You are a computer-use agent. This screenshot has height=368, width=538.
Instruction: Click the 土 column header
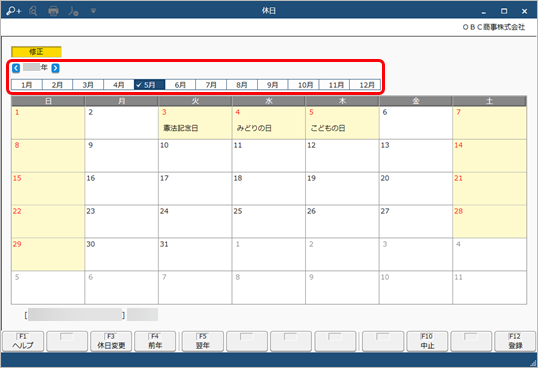[489, 101]
